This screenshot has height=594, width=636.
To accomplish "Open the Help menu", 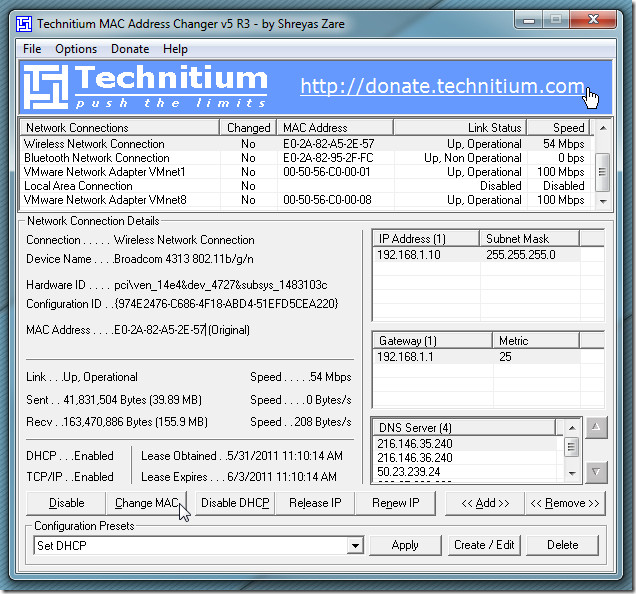I will pyautogui.click(x=175, y=49).
